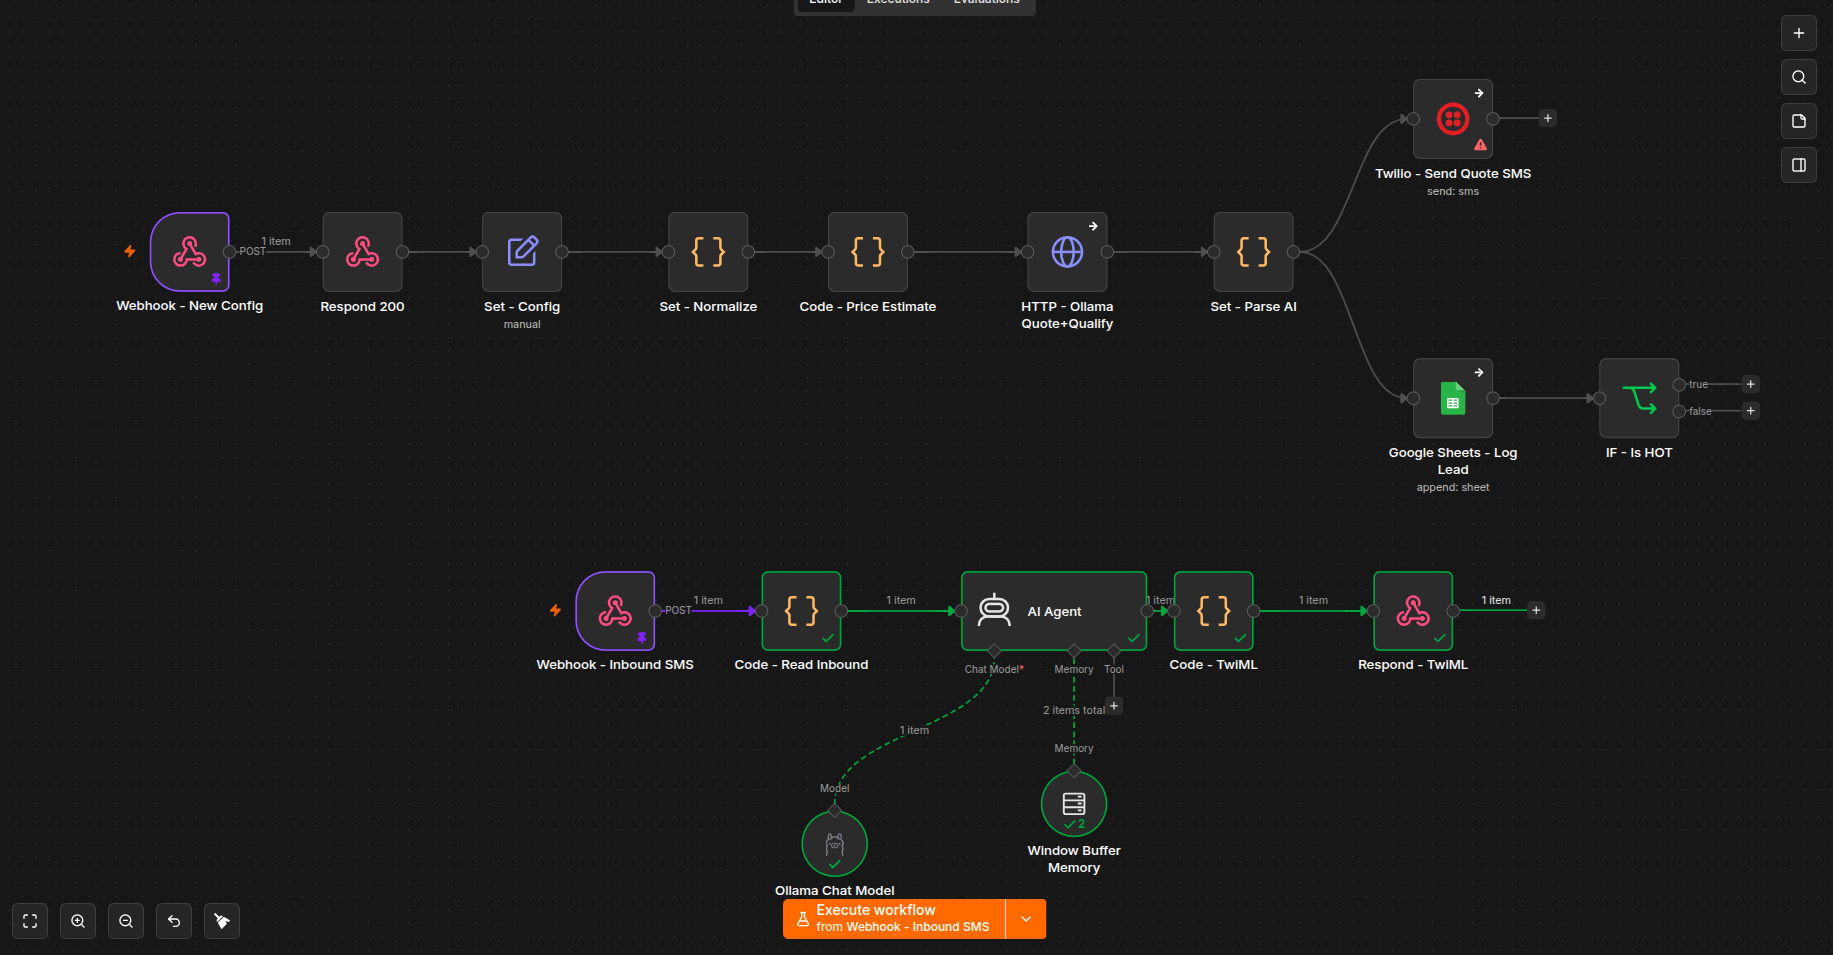The height and width of the screenshot is (955, 1833).
Task: Select the Respond 200 node
Action: tap(362, 252)
